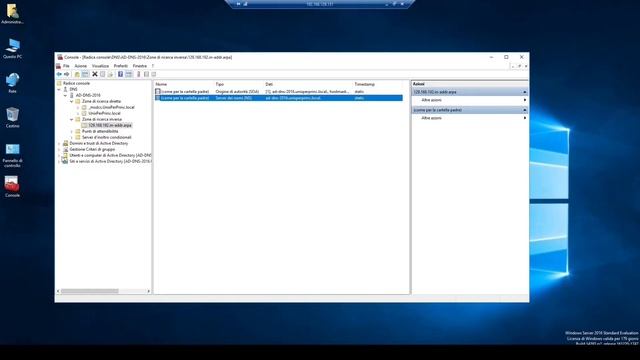Image resolution: width=640 pixels, height=360 pixels.
Task: Collapse Zone di ricerca inversa folder
Action: tap(72, 119)
